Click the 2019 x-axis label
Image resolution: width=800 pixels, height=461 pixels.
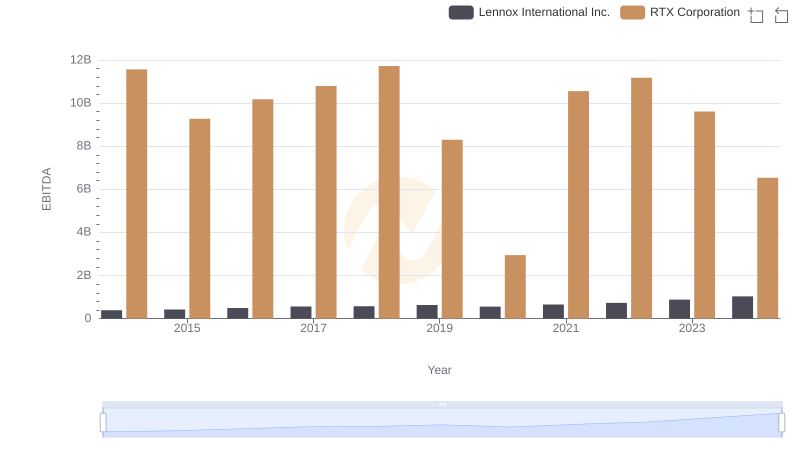439,328
